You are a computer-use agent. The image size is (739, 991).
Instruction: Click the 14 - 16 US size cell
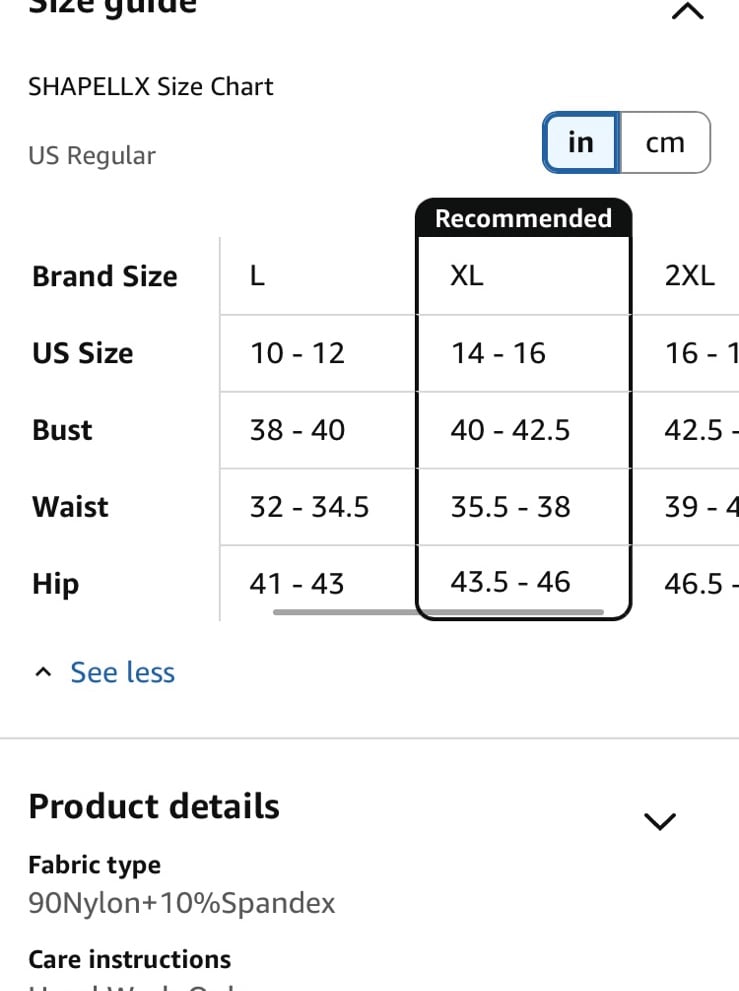pyautogui.click(x=523, y=353)
